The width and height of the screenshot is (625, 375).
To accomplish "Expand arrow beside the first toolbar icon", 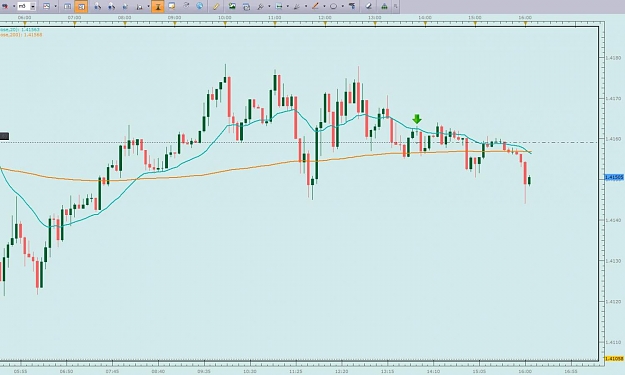I will coord(14,6).
